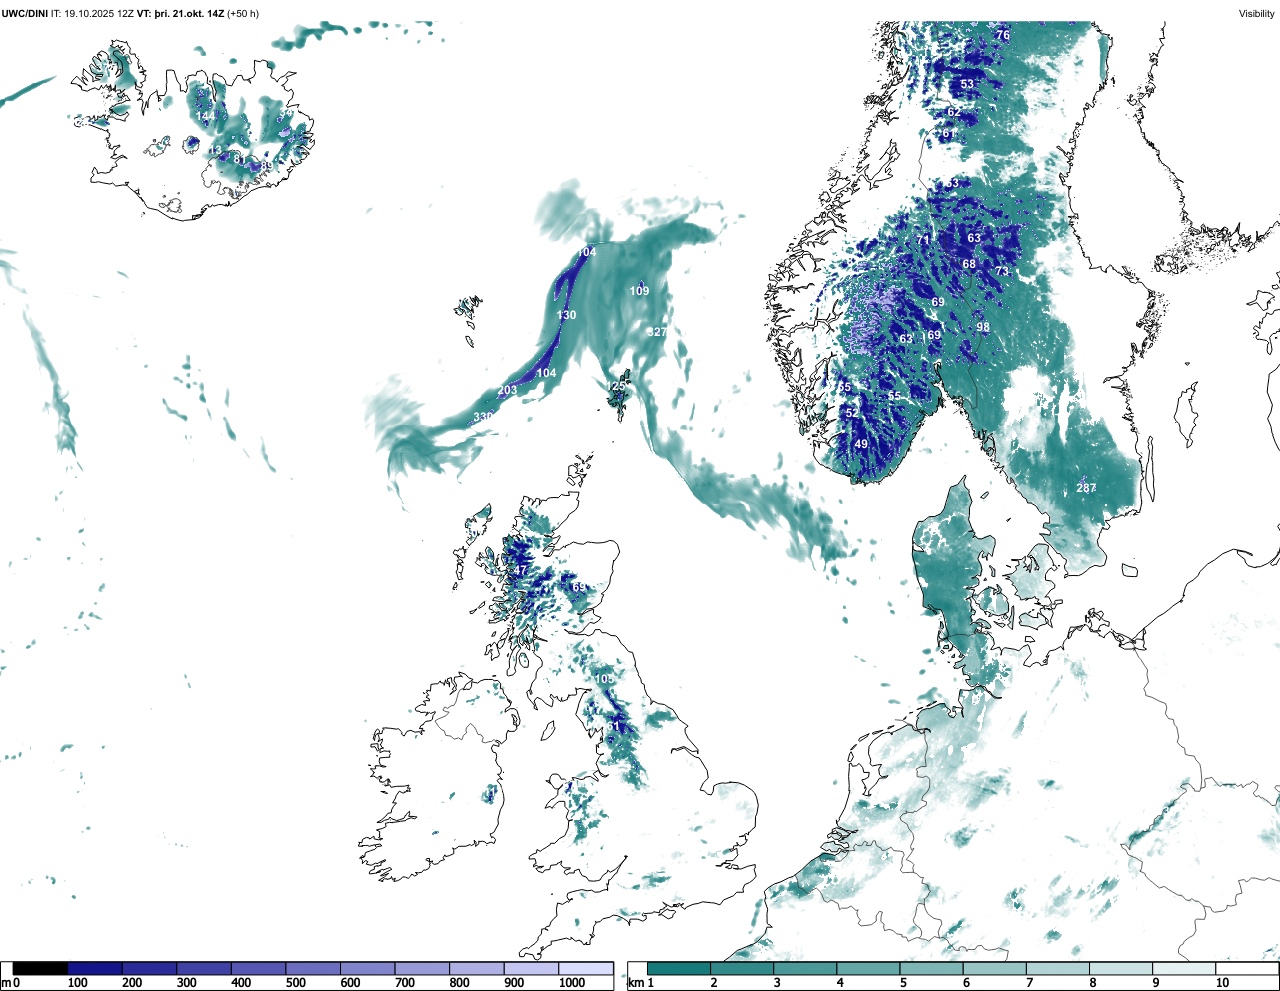The height and width of the screenshot is (991, 1280).
Task: Click the 'Visibility' title label
Action: click(1256, 14)
